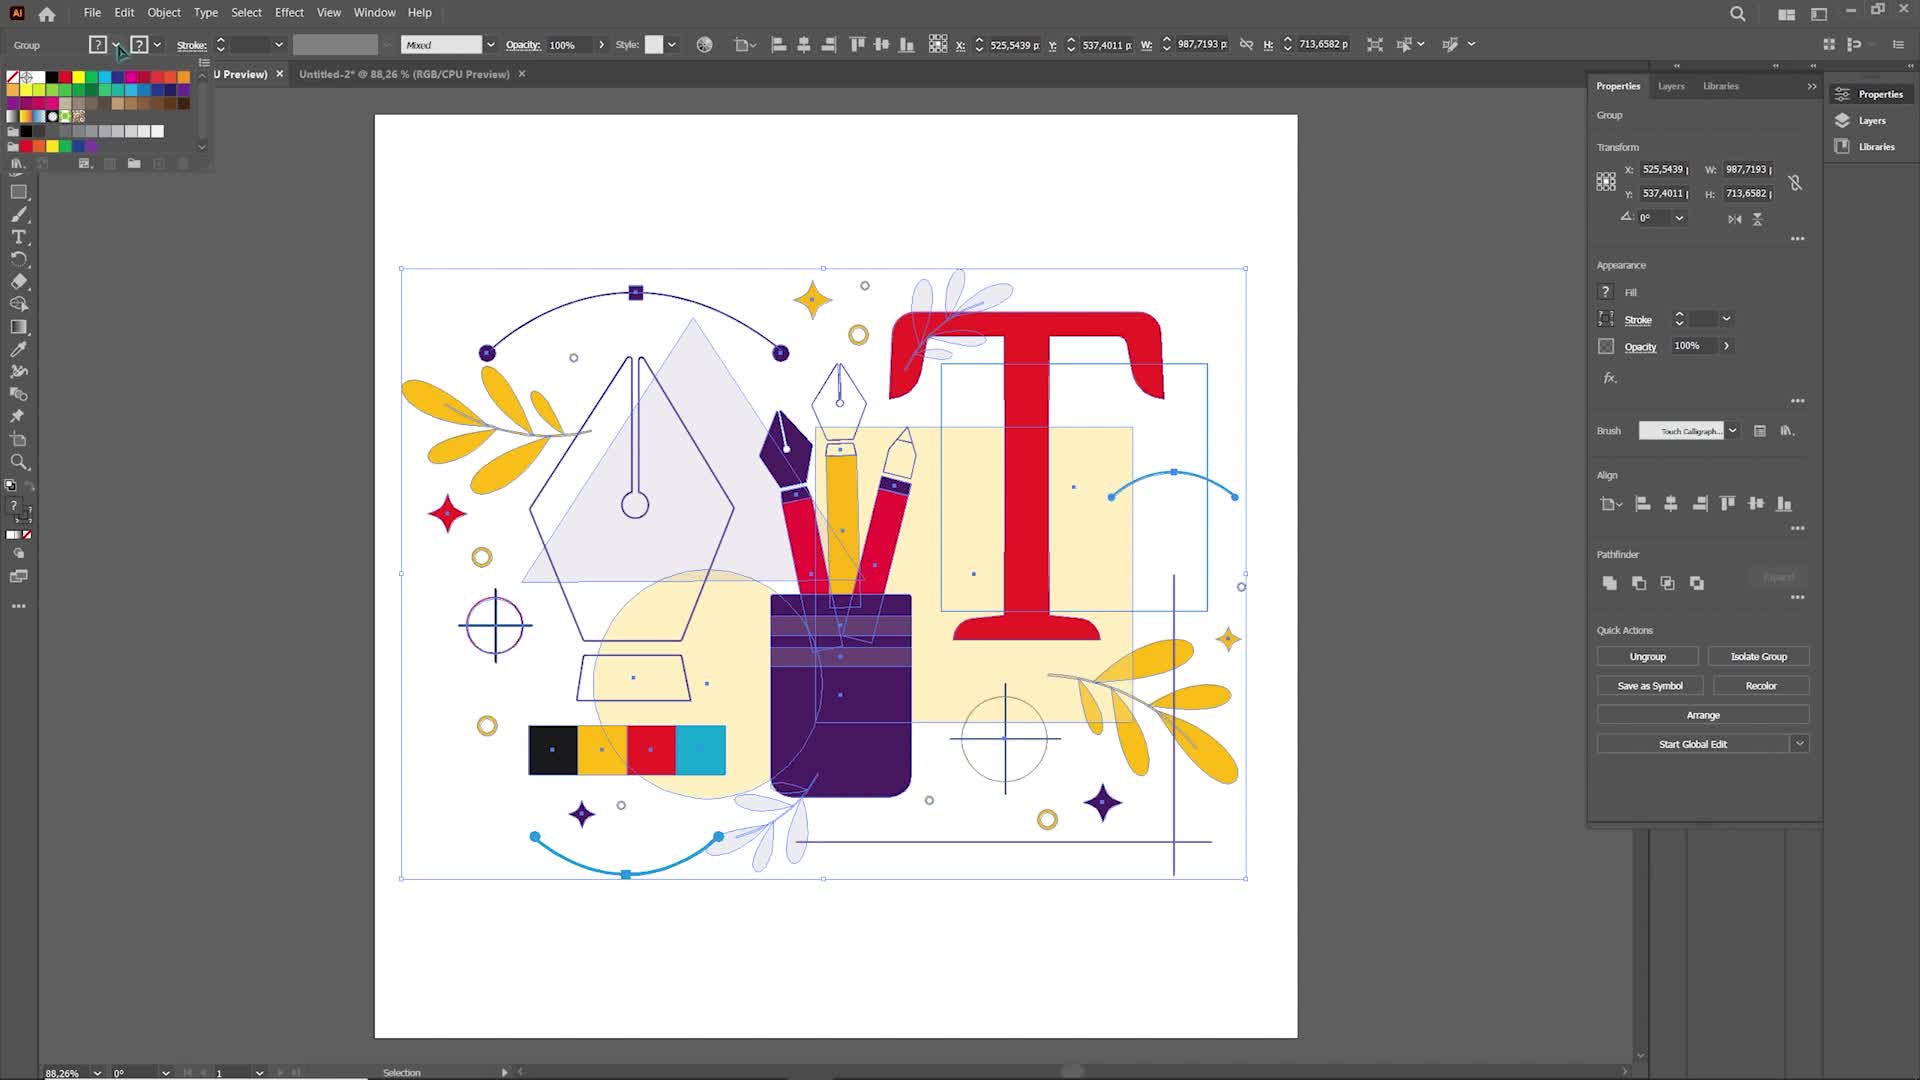The height and width of the screenshot is (1080, 1920).
Task: Open the stroke color dropdown in control bar
Action: click(157, 45)
